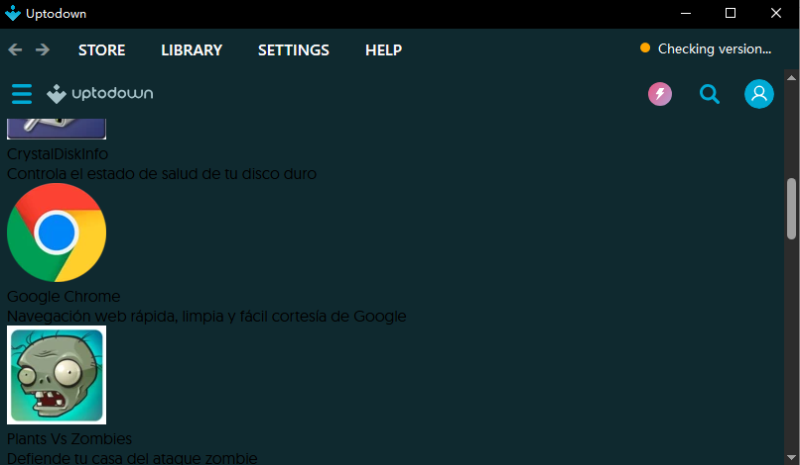Open the Google Chrome title link
800x465 pixels.
click(x=64, y=296)
